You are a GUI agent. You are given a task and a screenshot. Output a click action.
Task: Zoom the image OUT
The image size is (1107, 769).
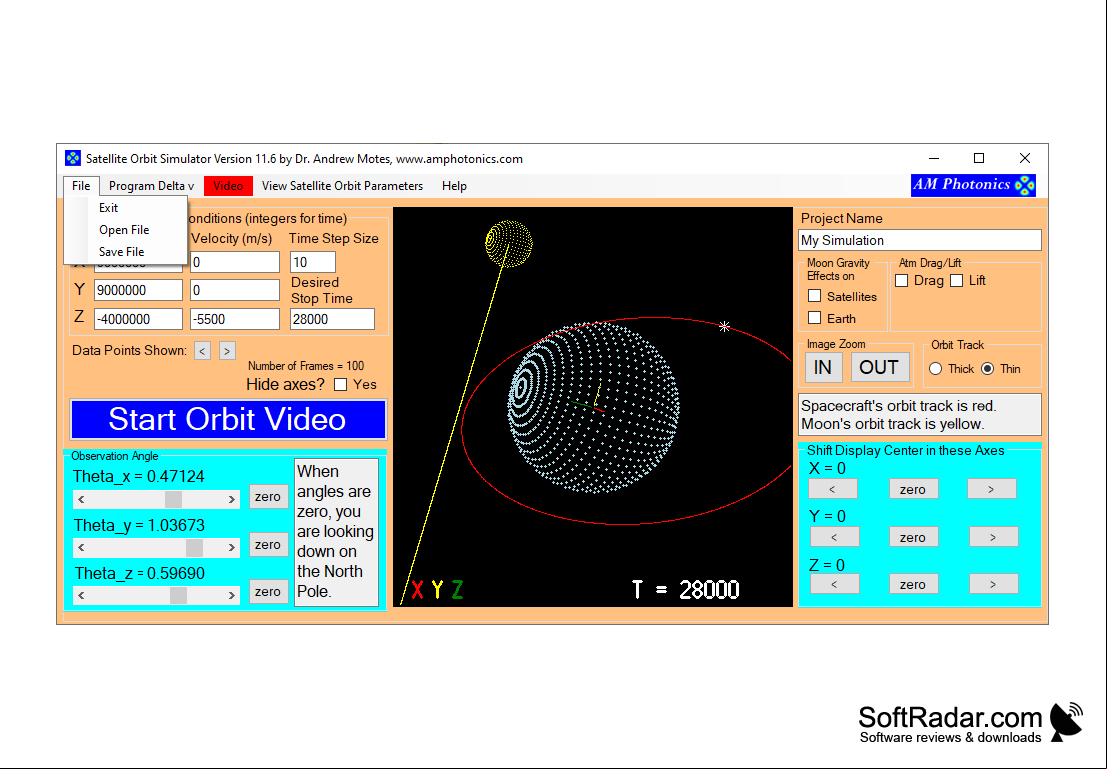coord(880,367)
